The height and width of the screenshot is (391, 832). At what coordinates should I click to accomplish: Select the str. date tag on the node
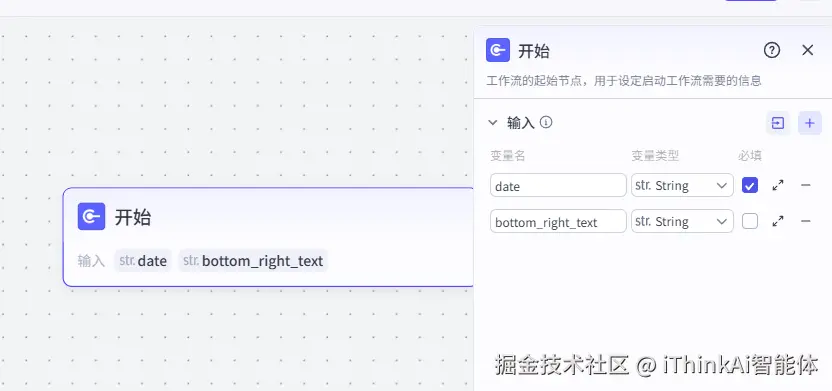tap(143, 260)
